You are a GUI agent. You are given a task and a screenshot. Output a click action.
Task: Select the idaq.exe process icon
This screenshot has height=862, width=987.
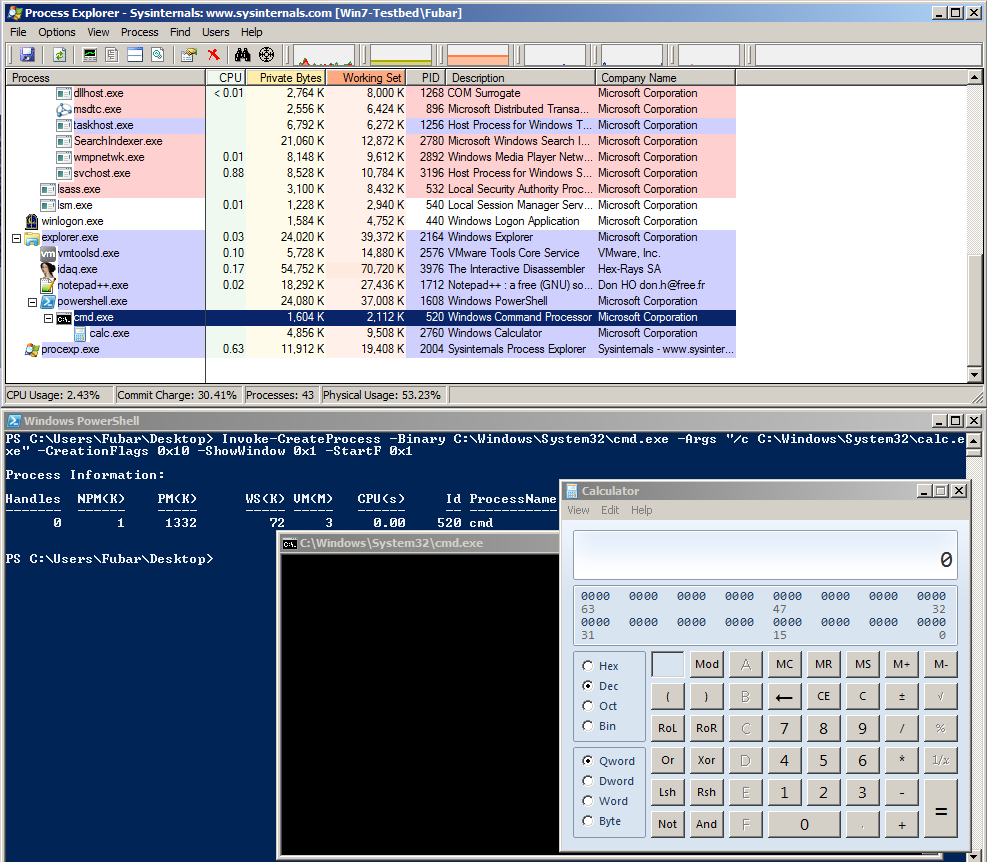tap(48, 269)
